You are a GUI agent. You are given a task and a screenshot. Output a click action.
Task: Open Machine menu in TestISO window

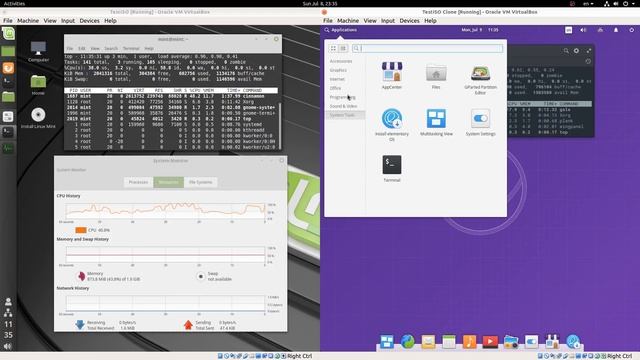pyautogui.click(x=28, y=20)
